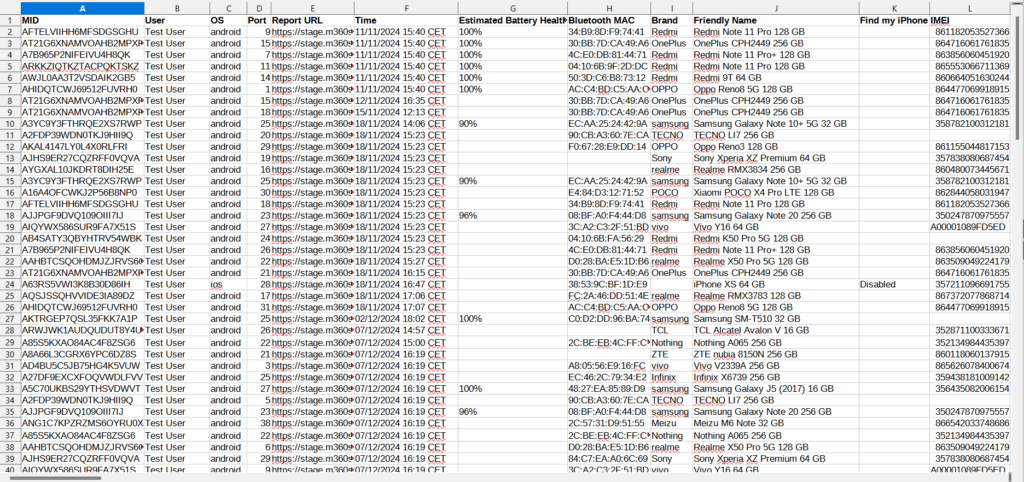Select MAC cell E4:84:D3:12:71:52
1024x482 pixels.
coord(609,192)
